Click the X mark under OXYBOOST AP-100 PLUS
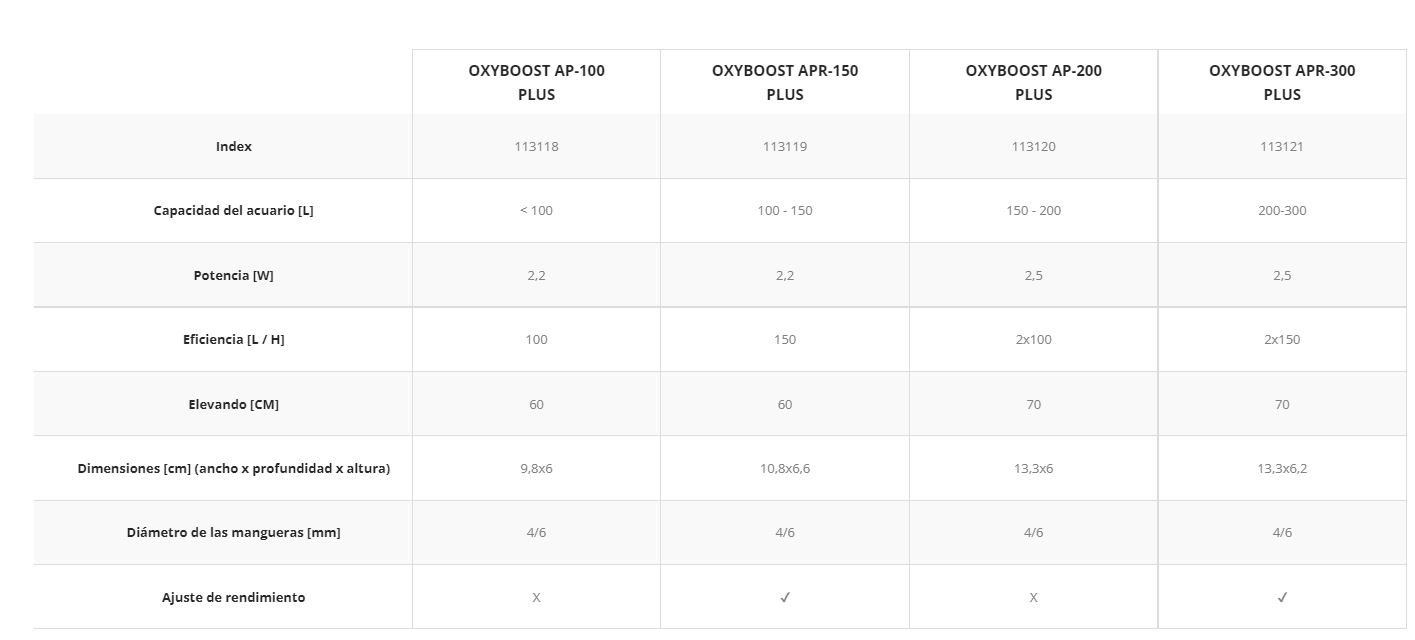The width and height of the screenshot is (1415, 640). point(536,597)
